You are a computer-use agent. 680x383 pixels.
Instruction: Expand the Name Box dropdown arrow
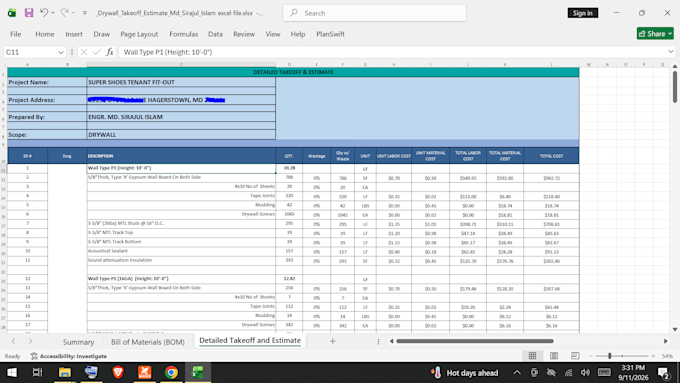pos(60,52)
